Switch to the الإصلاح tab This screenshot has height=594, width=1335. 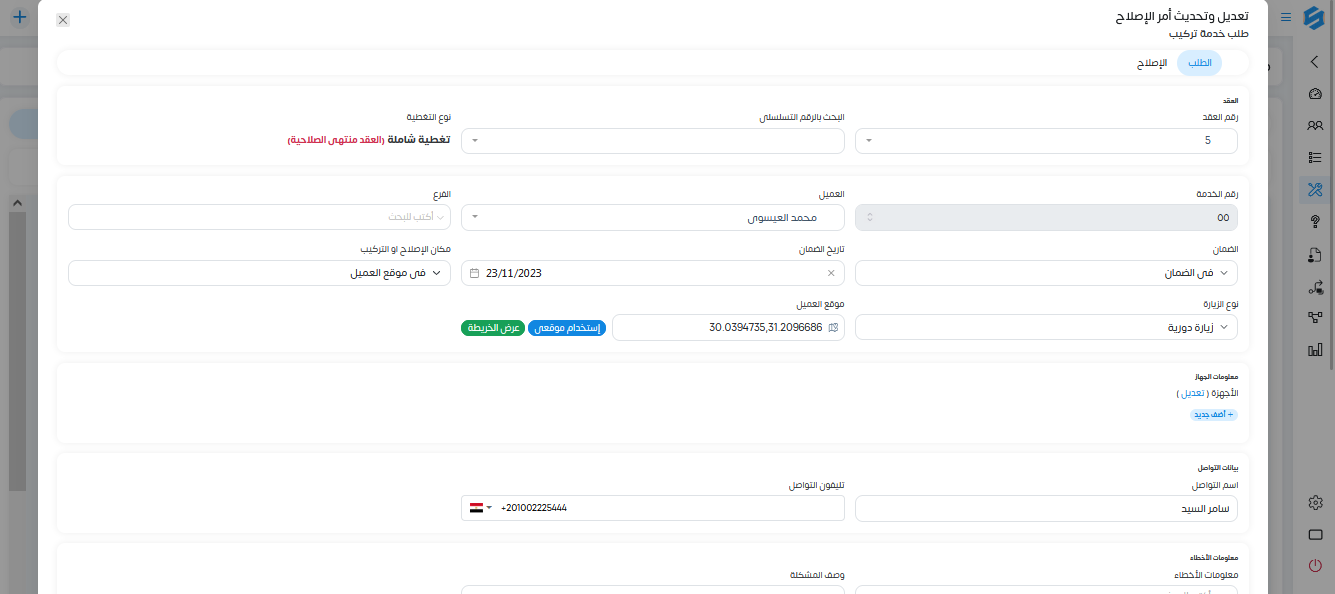[1152, 63]
